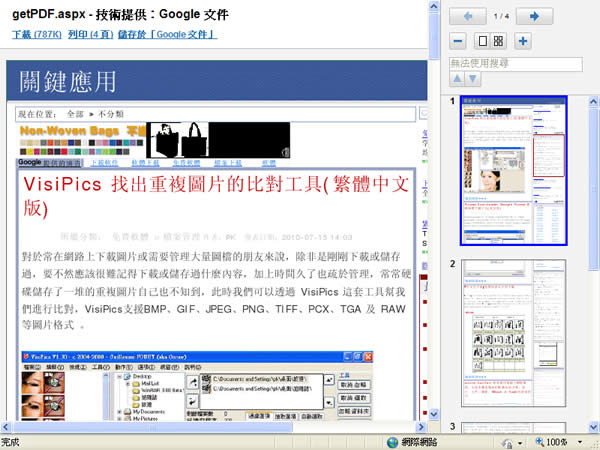Go to the previous page with the left arrow
The width and height of the screenshot is (600, 450).
pyautogui.click(x=468, y=16)
